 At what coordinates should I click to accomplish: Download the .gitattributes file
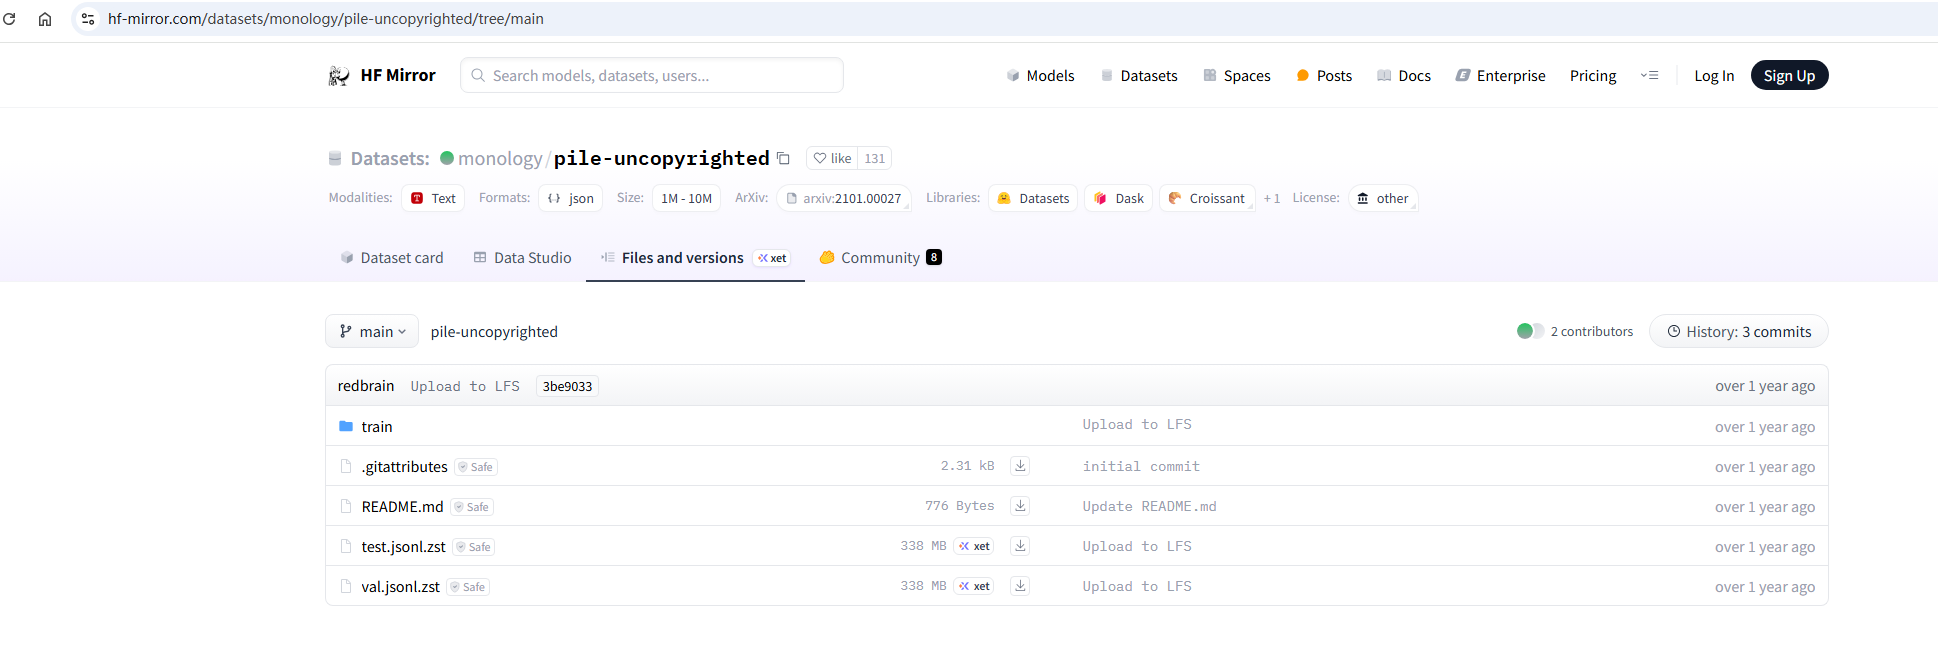pos(1020,466)
